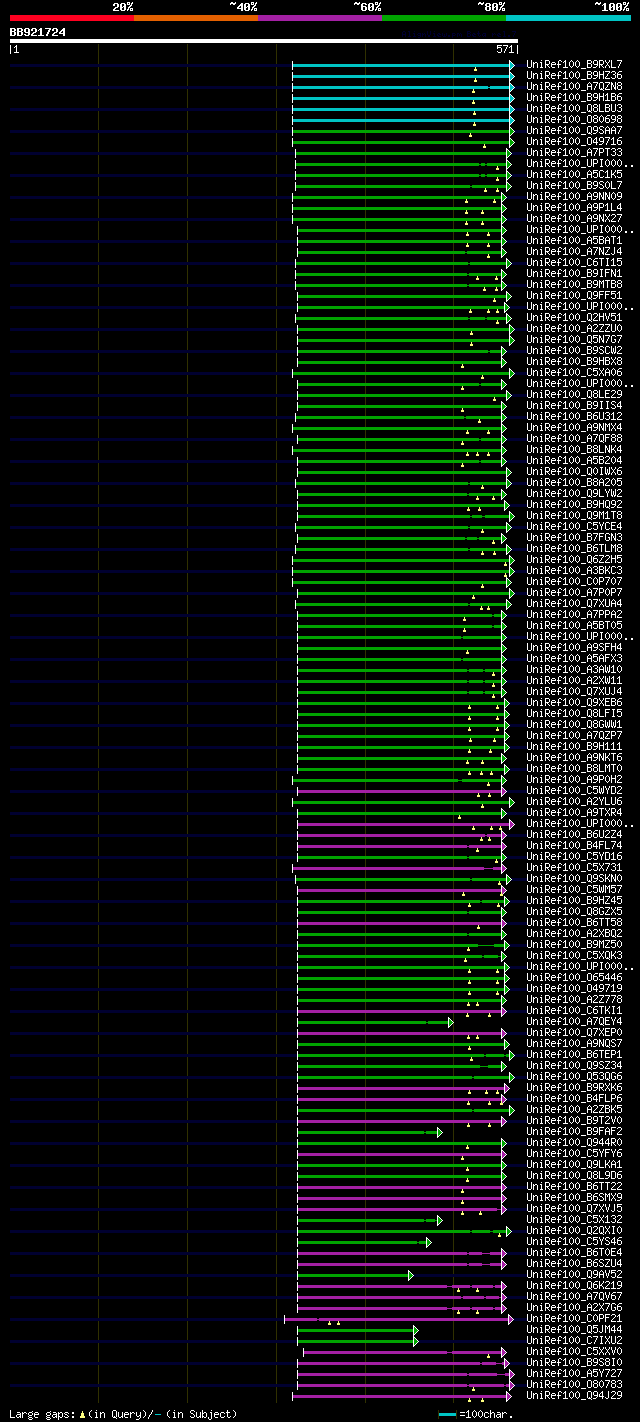Choose the UniRef100_B6U312 label
This screenshot has width=640, height=1422.
(574, 416)
